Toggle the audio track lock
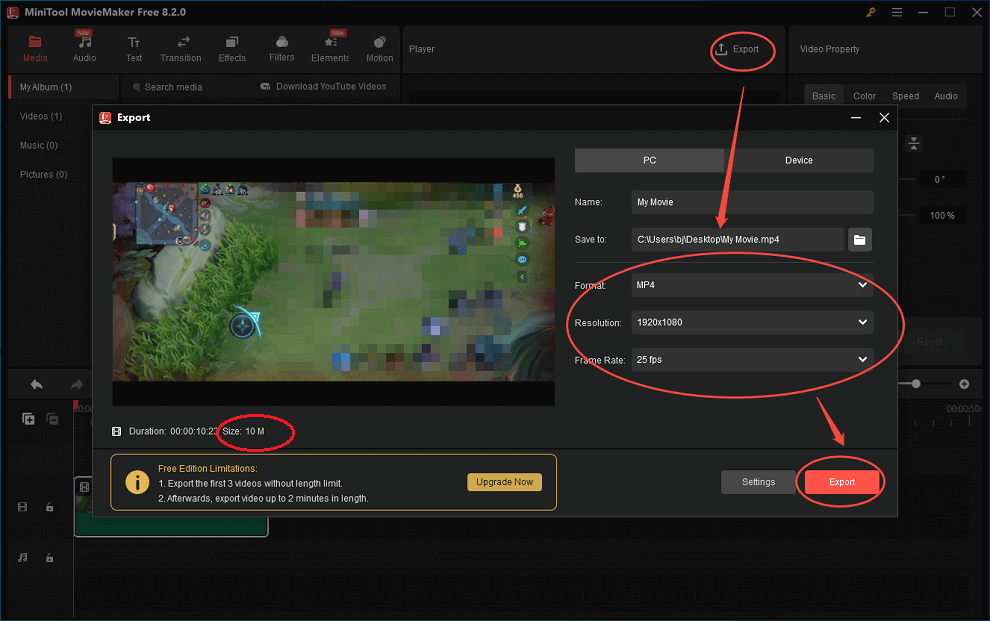Screen dimensions: 990x621 [49, 557]
